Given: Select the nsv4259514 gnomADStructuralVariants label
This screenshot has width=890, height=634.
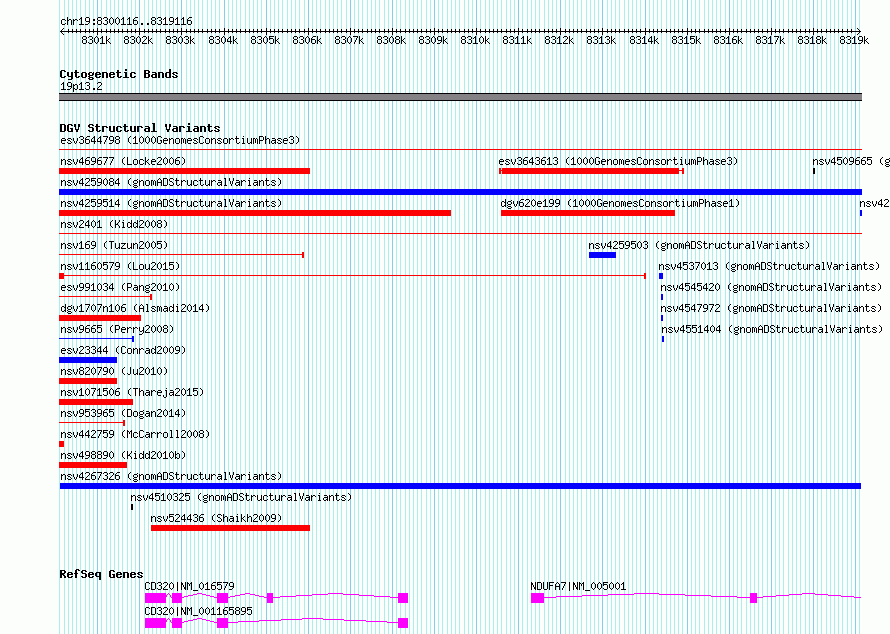Looking at the screenshot, I should click(171, 203).
